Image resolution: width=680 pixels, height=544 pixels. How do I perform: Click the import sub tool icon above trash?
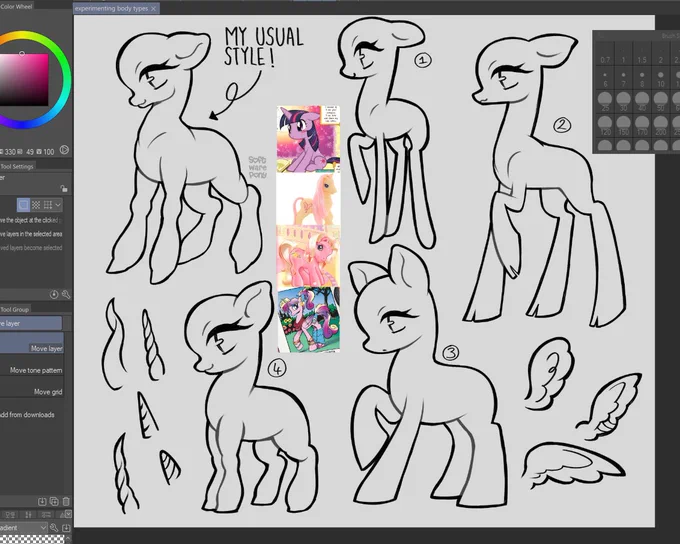pos(42,501)
